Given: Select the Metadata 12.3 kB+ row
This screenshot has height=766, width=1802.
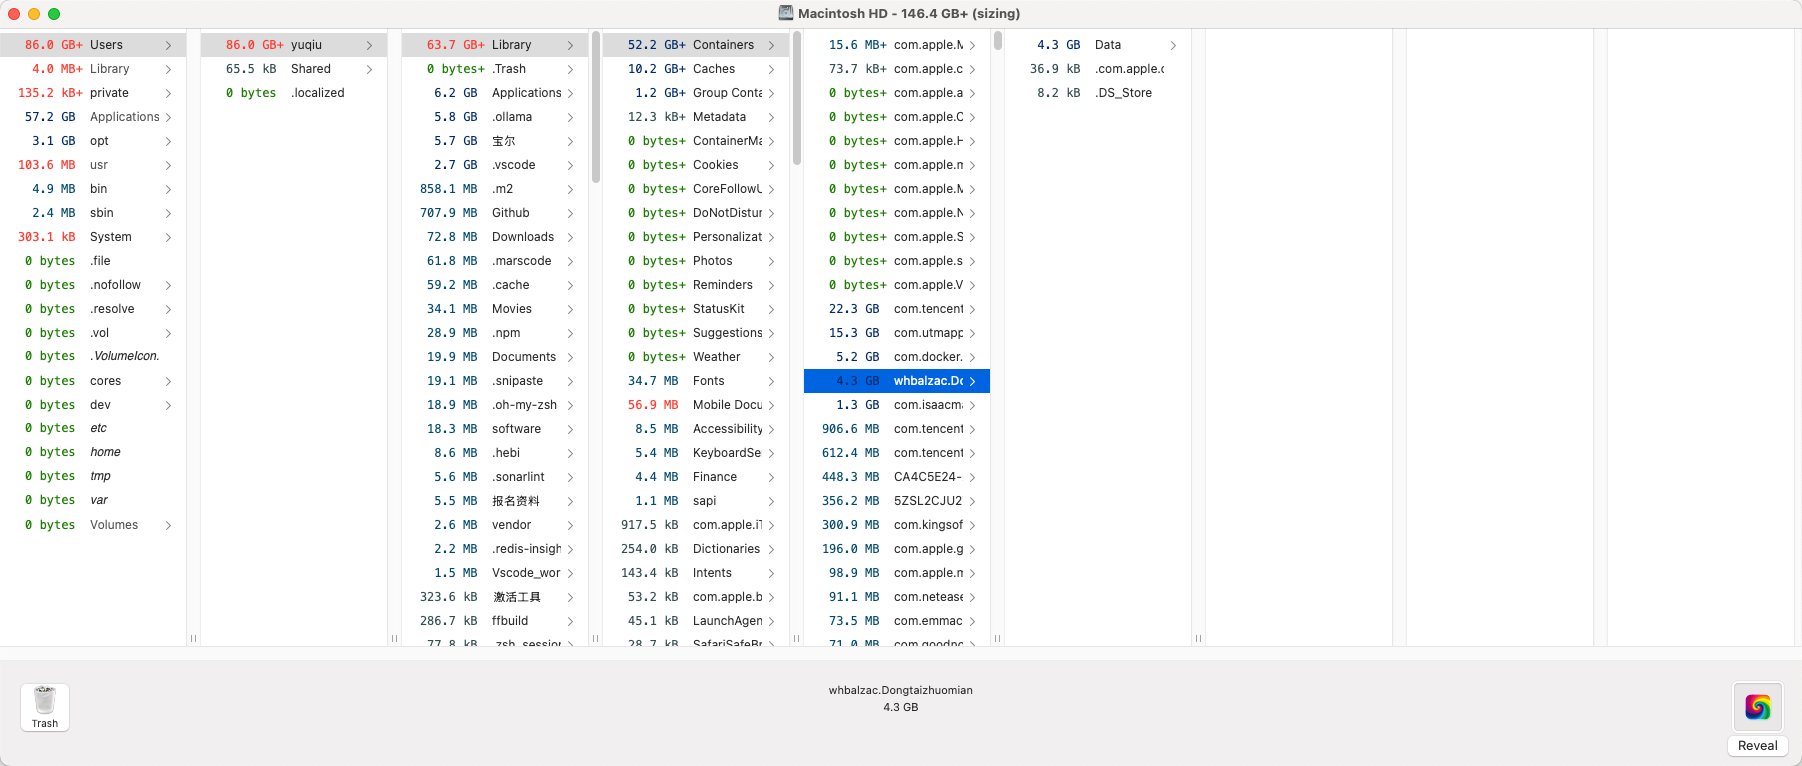Looking at the screenshot, I should (x=696, y=117).
